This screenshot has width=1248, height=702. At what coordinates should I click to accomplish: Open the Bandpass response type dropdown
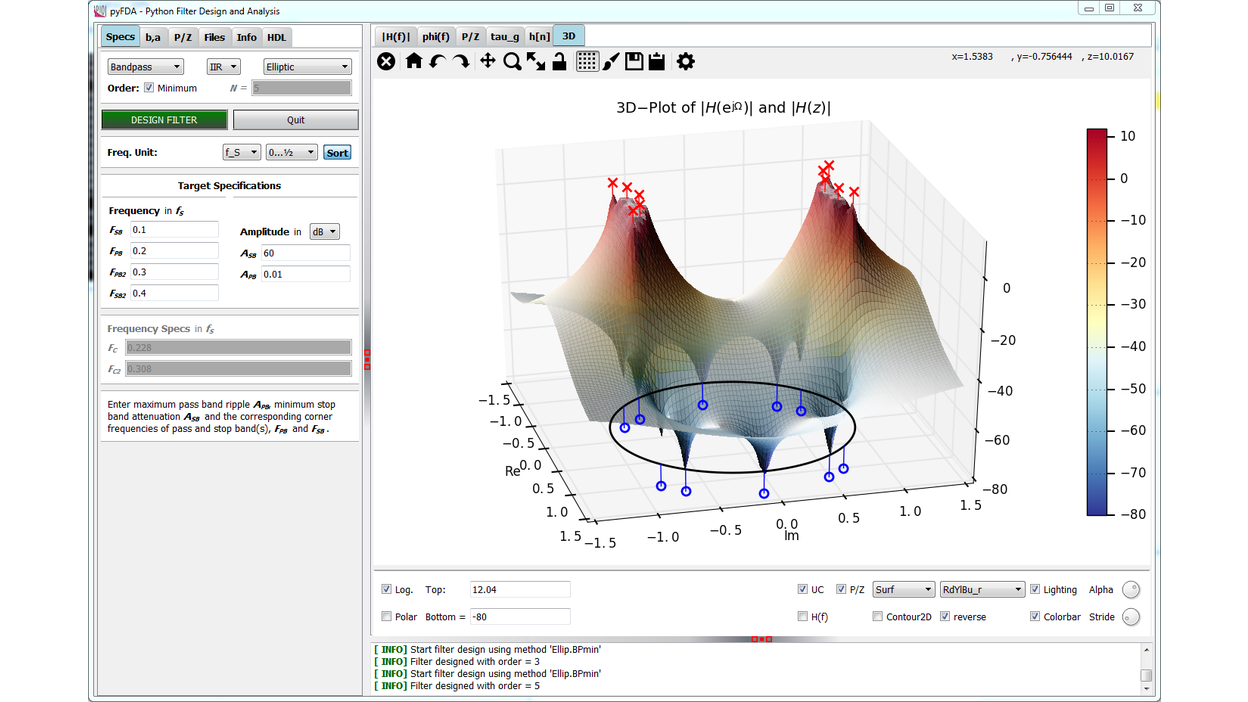146,67
